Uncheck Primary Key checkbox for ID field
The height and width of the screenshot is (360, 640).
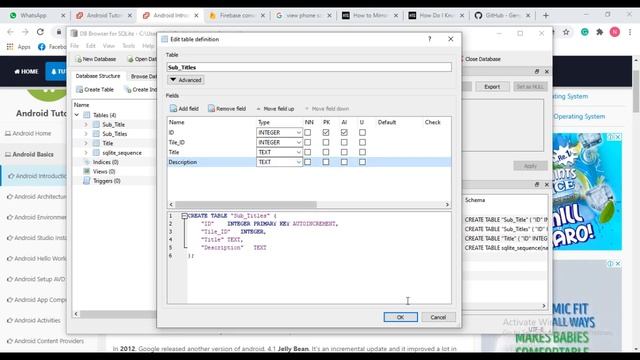pos(326,133)
